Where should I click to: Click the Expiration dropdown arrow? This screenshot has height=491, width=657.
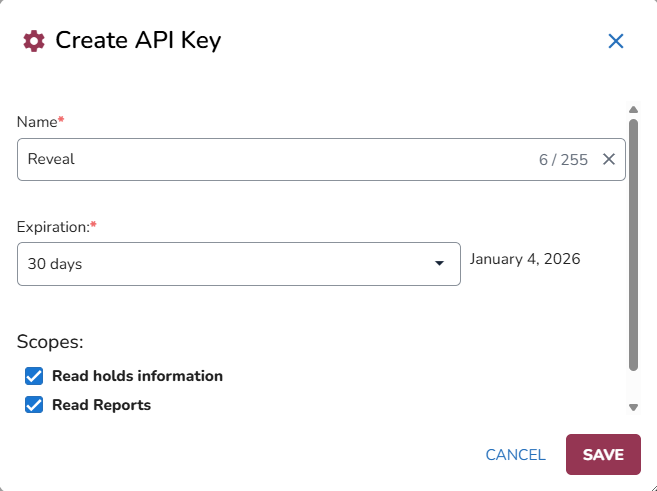pos(439,264)
